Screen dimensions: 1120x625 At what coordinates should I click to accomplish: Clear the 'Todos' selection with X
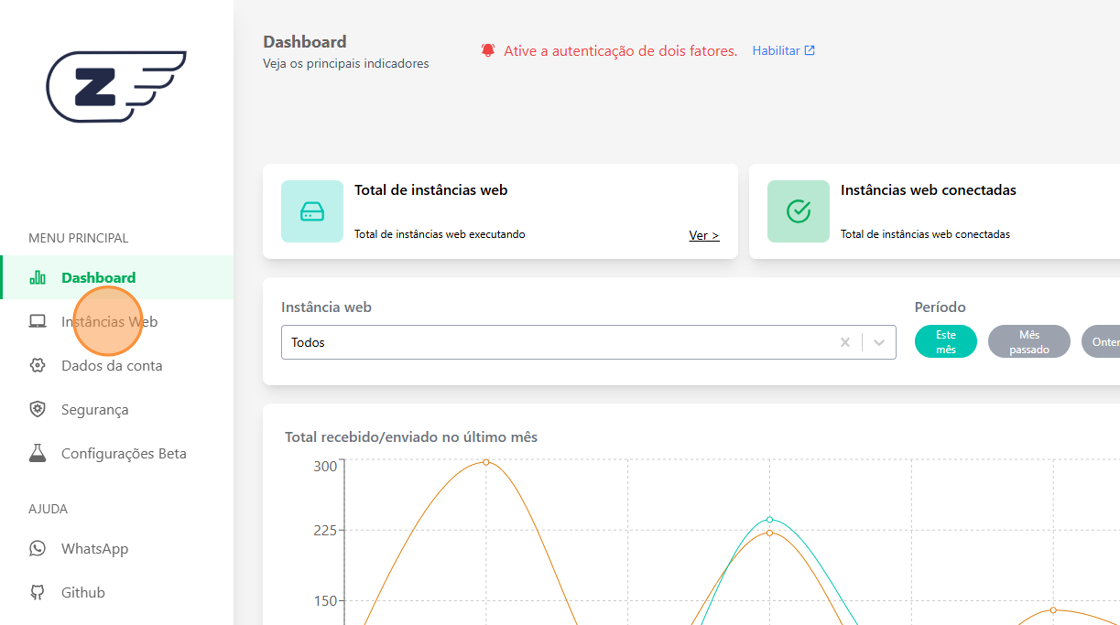[x=845, y=342]
